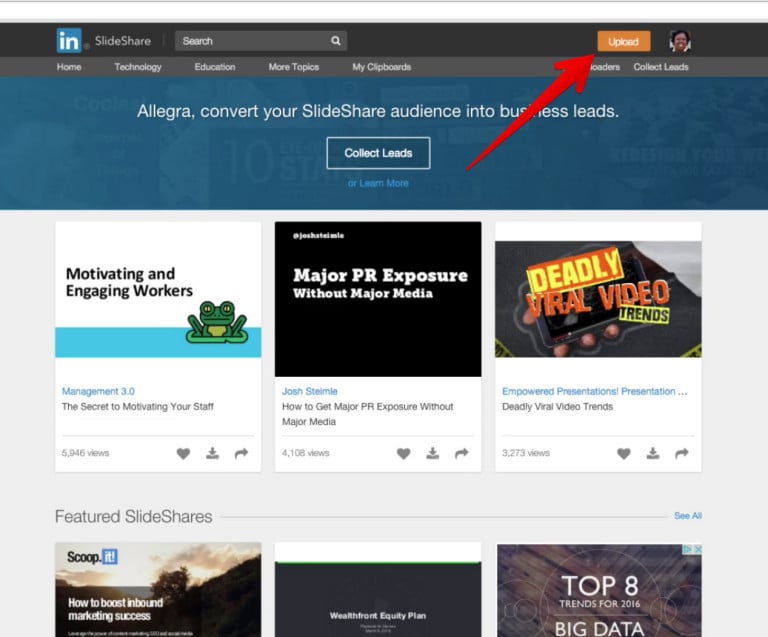
Task: Open Major PR Exposure slide thumbnail
Action: 378,299
